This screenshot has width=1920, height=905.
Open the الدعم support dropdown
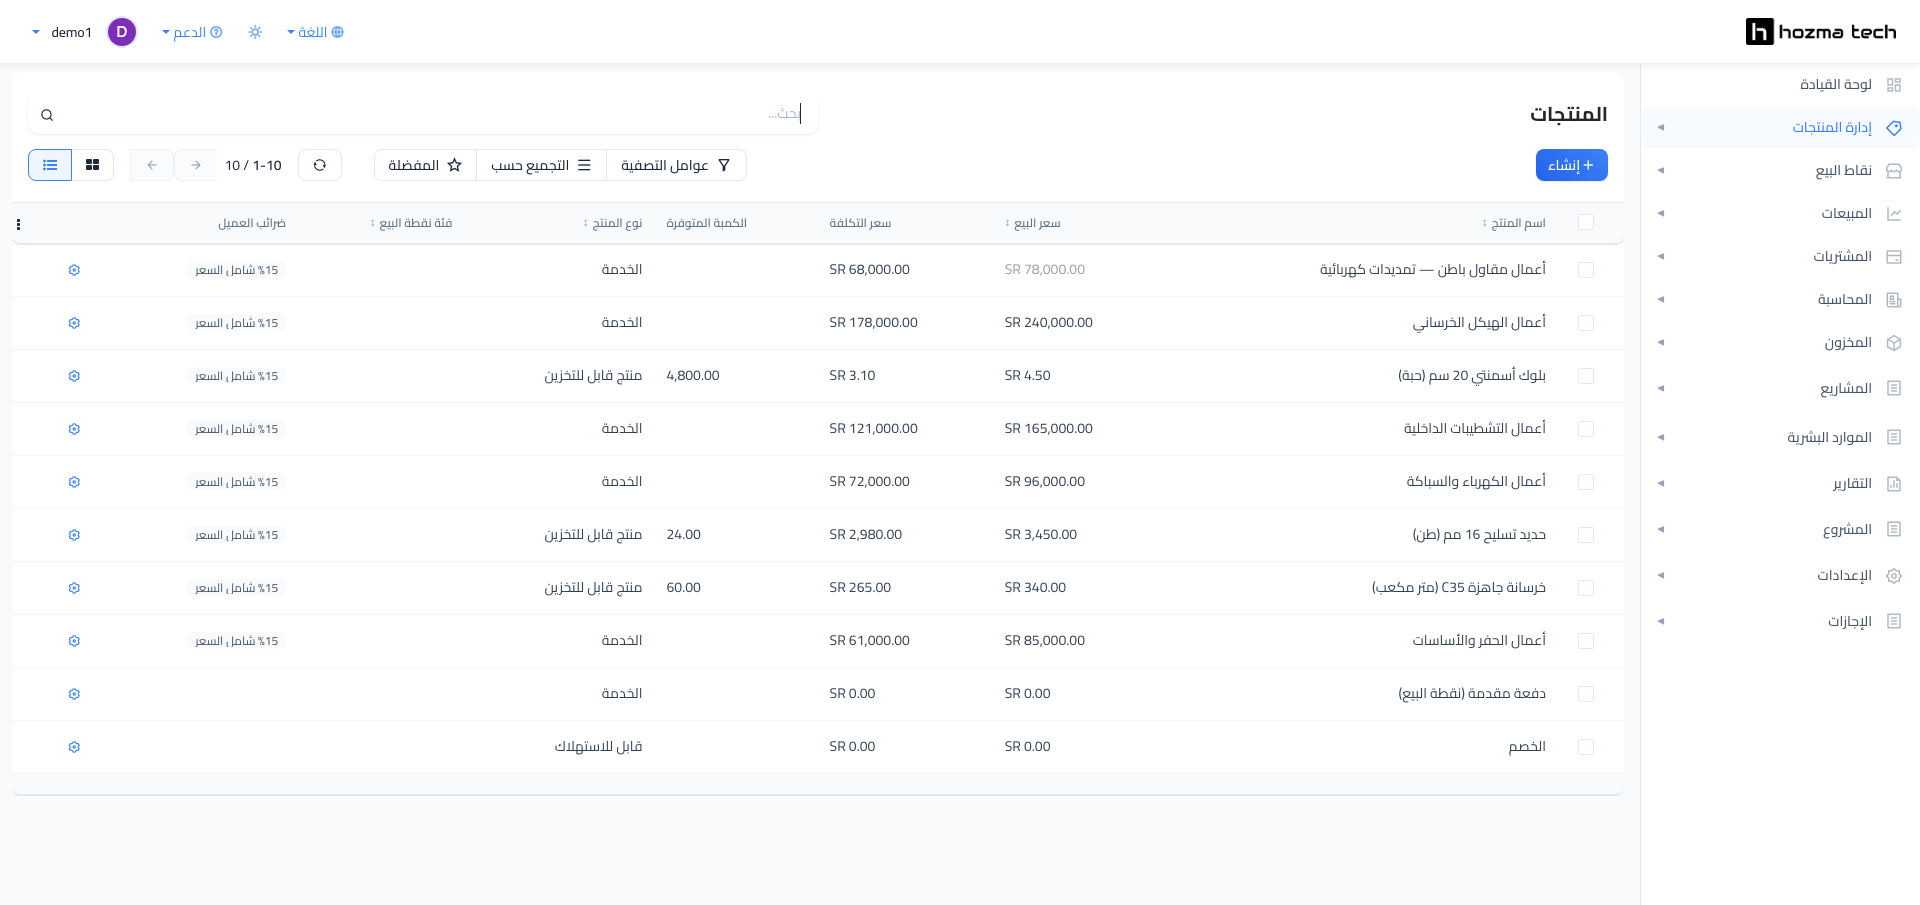[192, 32]
